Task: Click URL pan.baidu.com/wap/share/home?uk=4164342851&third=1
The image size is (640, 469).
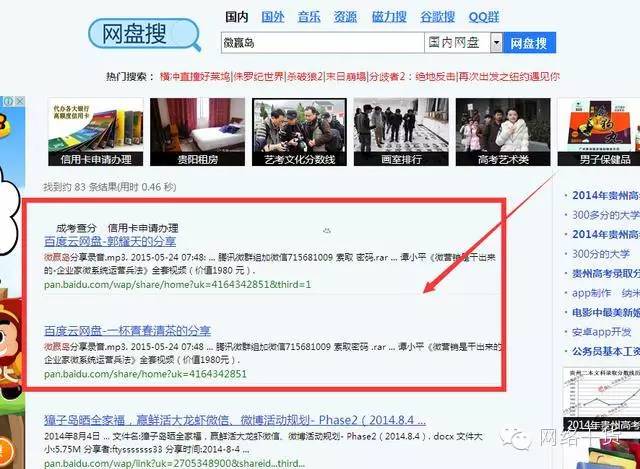Action: coord(178,284)
